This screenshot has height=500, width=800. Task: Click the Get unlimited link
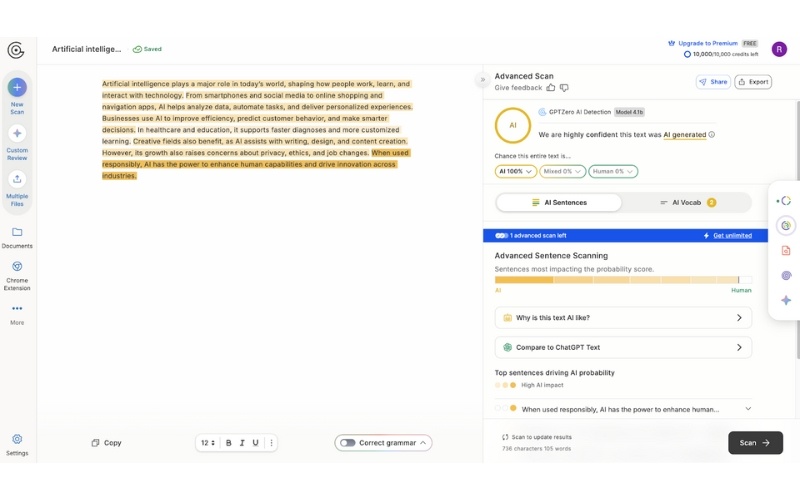(732, 235)
